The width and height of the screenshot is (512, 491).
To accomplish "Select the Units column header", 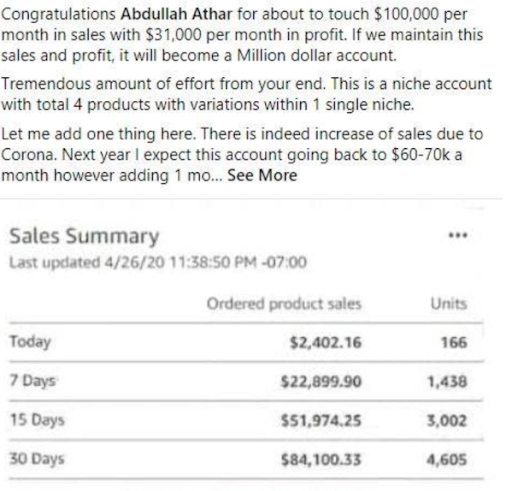I will [449, 304].
